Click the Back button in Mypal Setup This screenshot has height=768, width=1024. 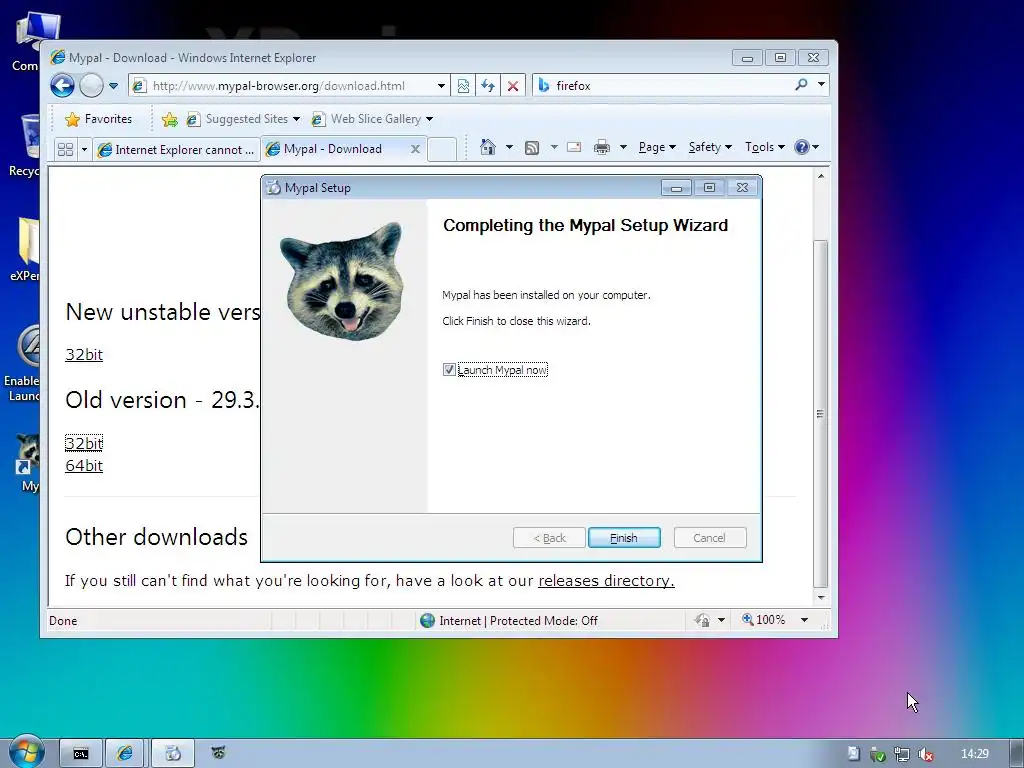coord(549,537)
